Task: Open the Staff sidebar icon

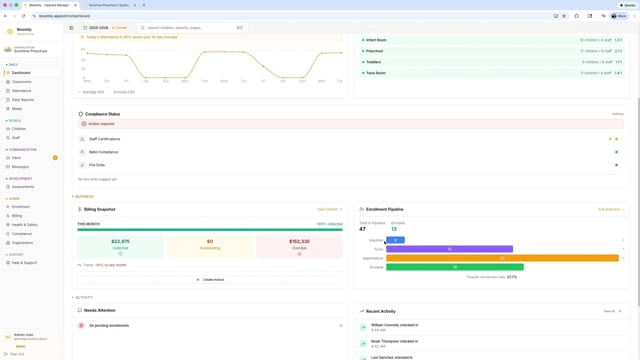Action: tap(8, 138)
